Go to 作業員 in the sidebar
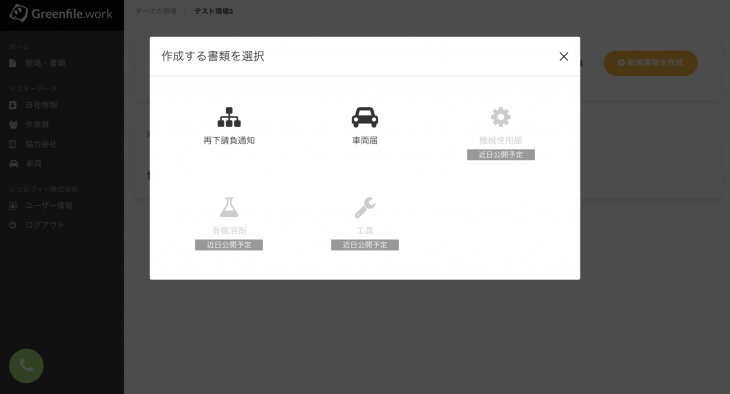 (x=37, y=125)
